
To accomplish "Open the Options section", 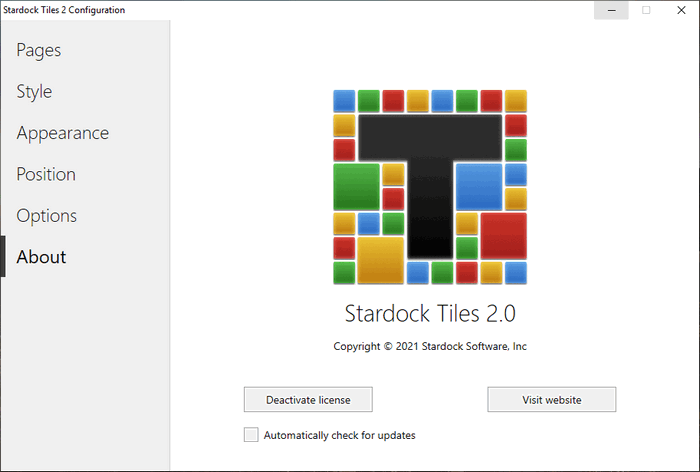I will [46, 216].
